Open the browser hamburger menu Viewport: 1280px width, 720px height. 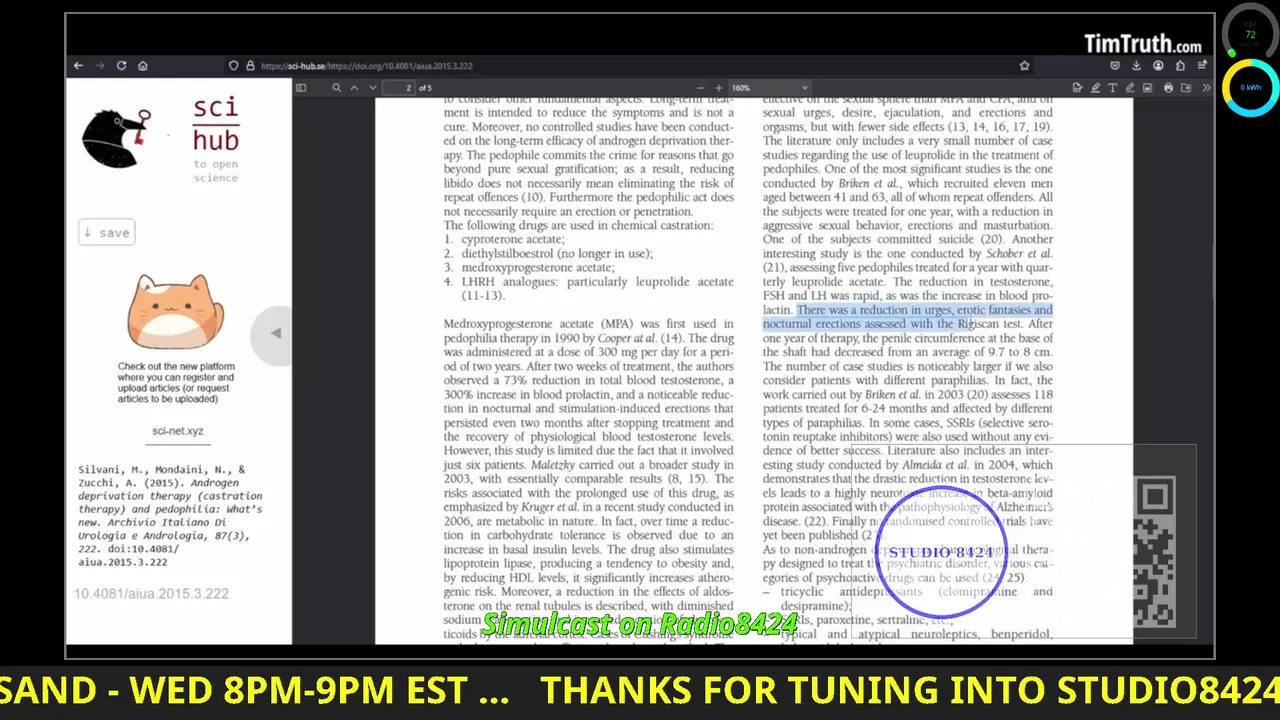click(1203, 66)
